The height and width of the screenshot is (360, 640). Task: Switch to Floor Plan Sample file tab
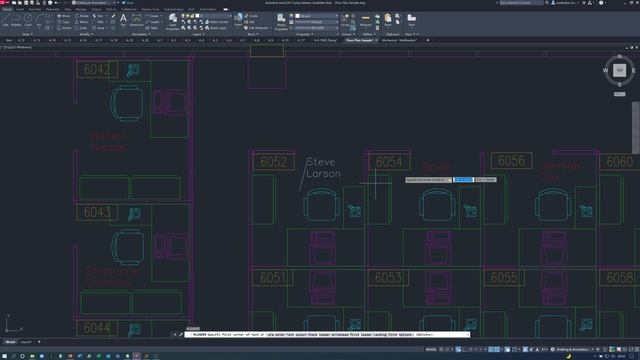(x=360, y=40)
